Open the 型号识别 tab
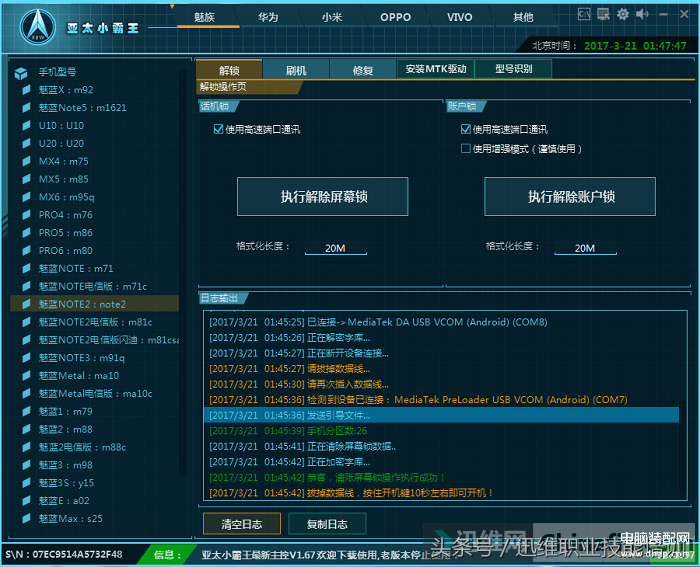 (x=513, y=69)
